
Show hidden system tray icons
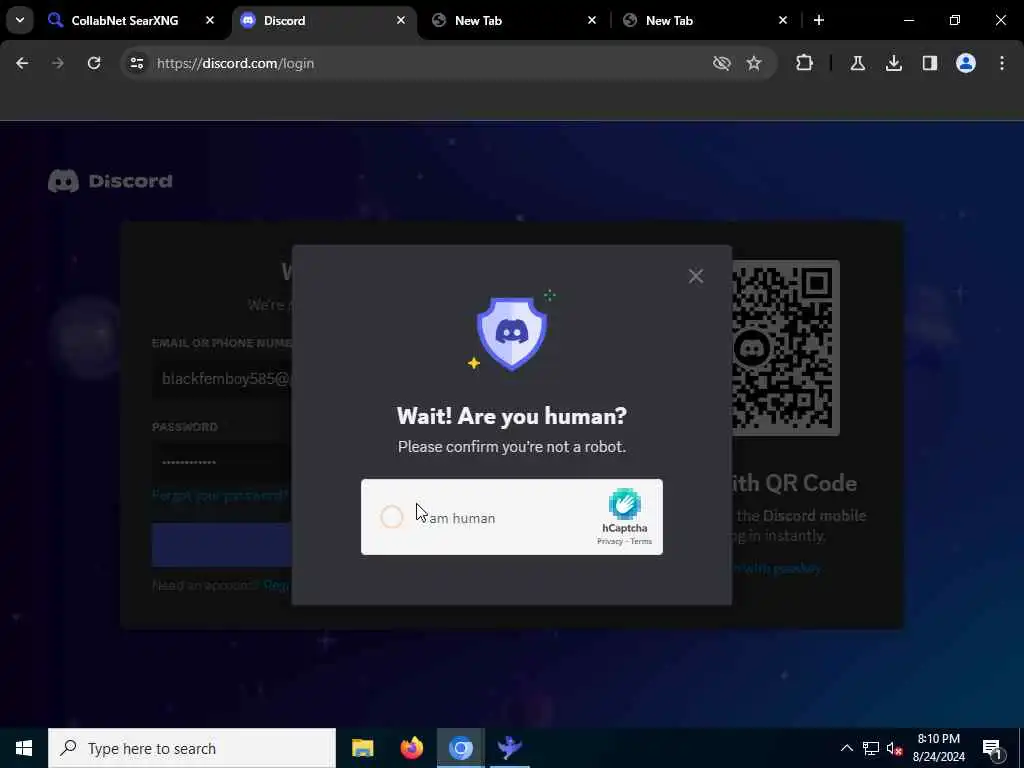click(846, 748)
